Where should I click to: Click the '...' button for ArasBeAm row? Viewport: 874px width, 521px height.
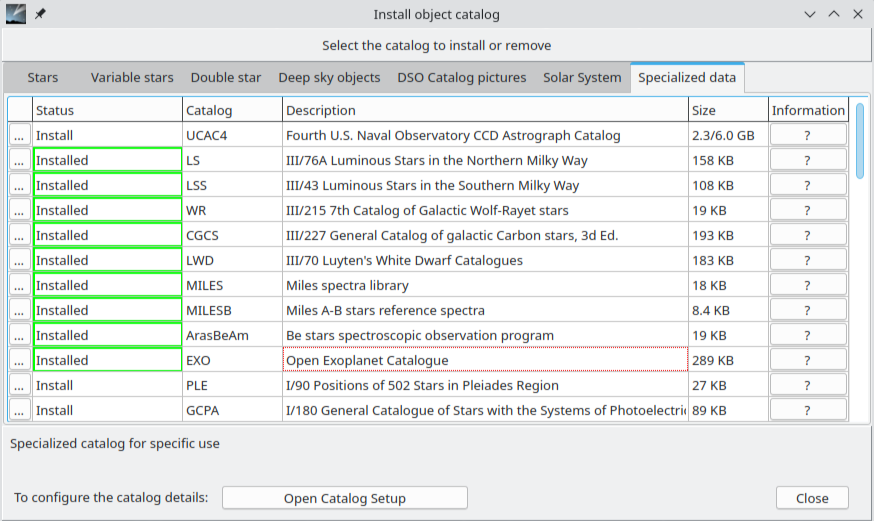click(20, 335)
